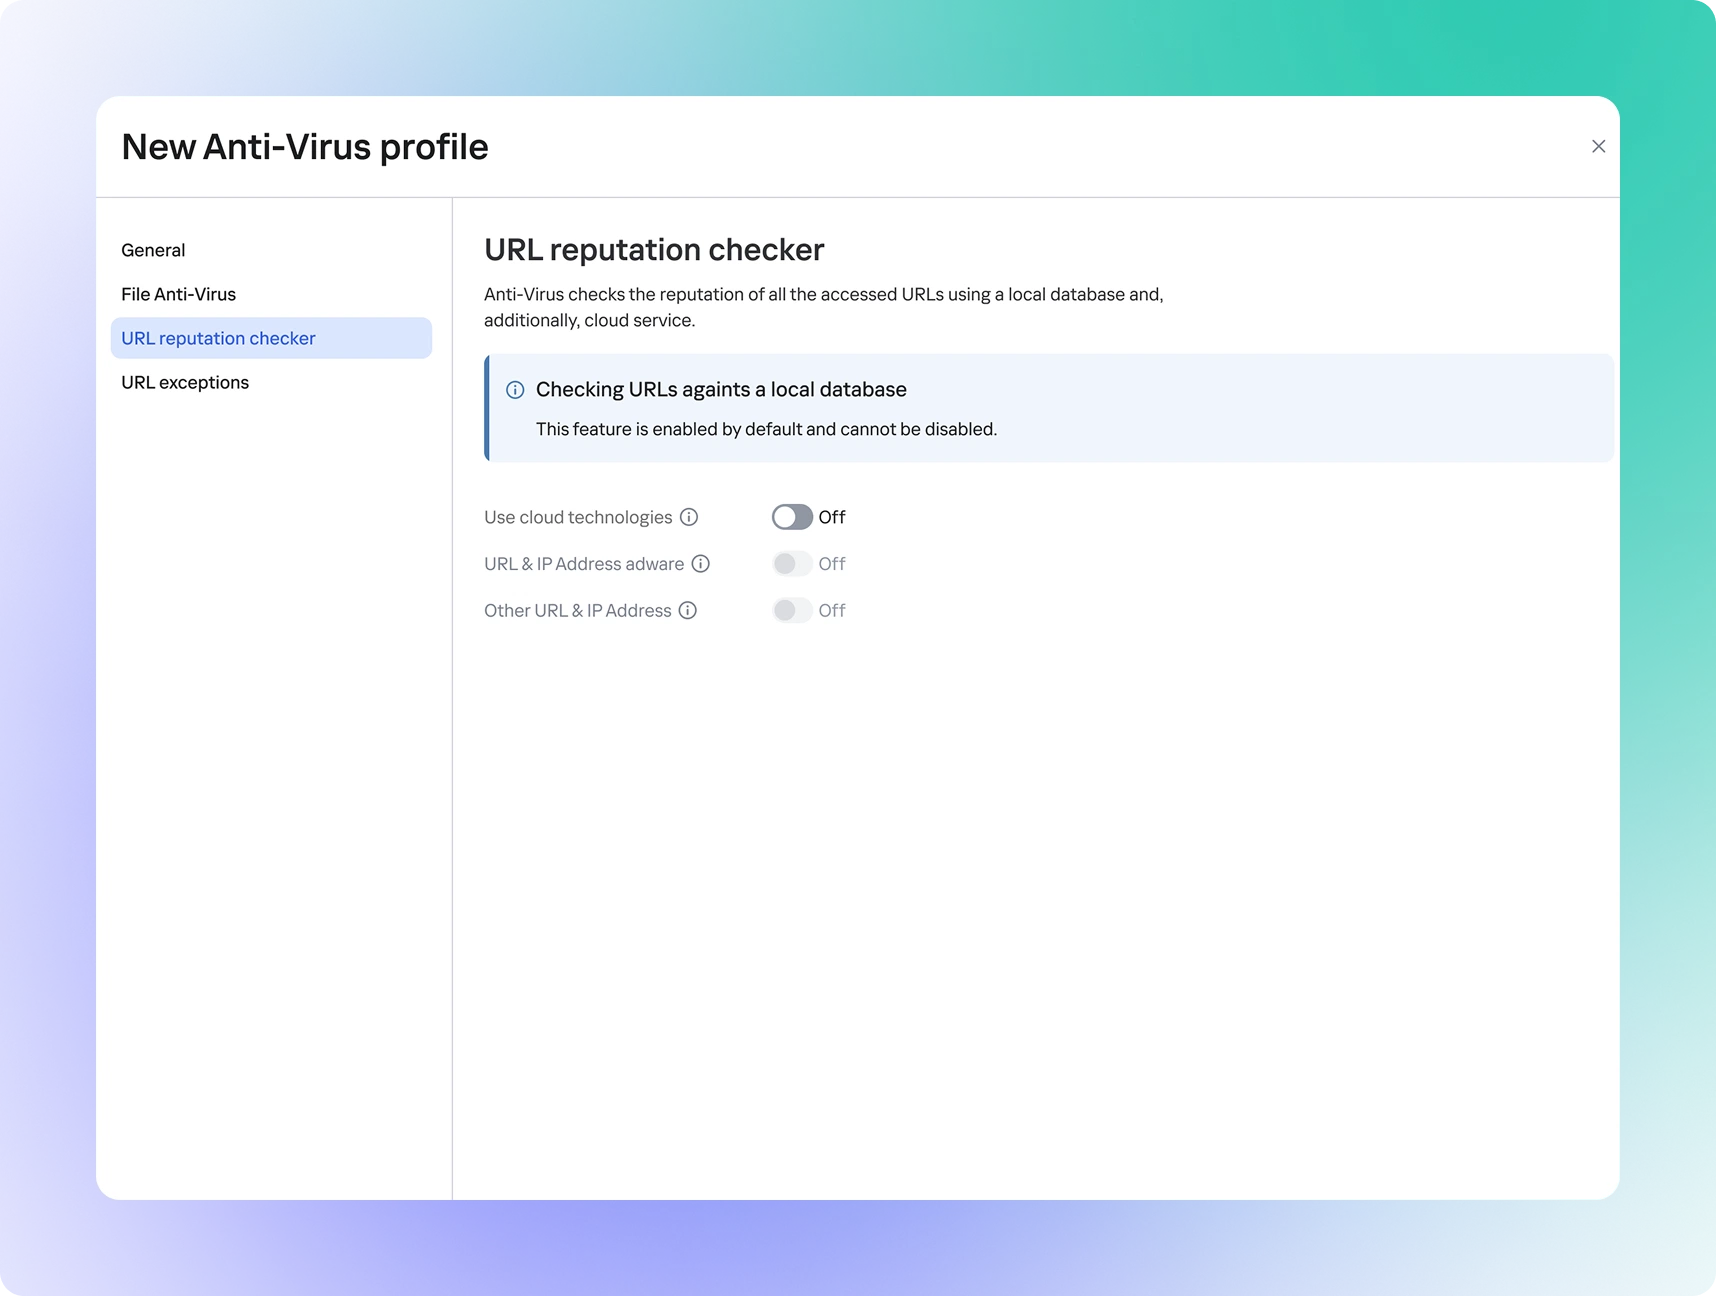Go to URL exceptions section
Viewport: 1716px width, 1296px height.
pos(185,382)
